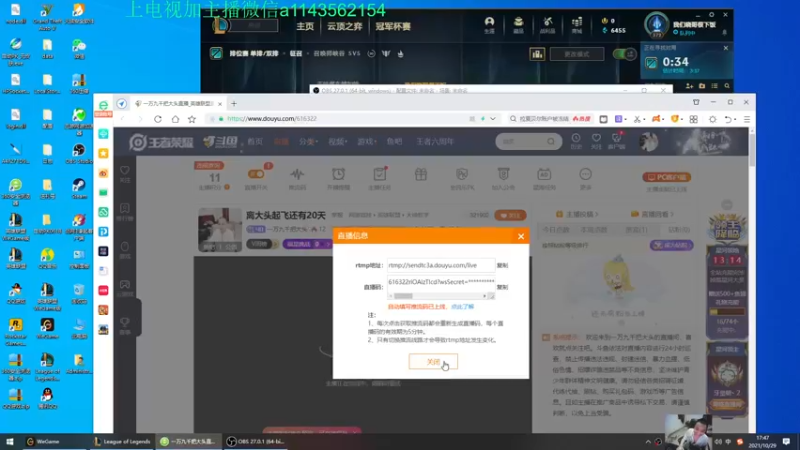Screen dimensions: 800x450
Task: Open the store icon in League client
Action: [x=577, y=24]
